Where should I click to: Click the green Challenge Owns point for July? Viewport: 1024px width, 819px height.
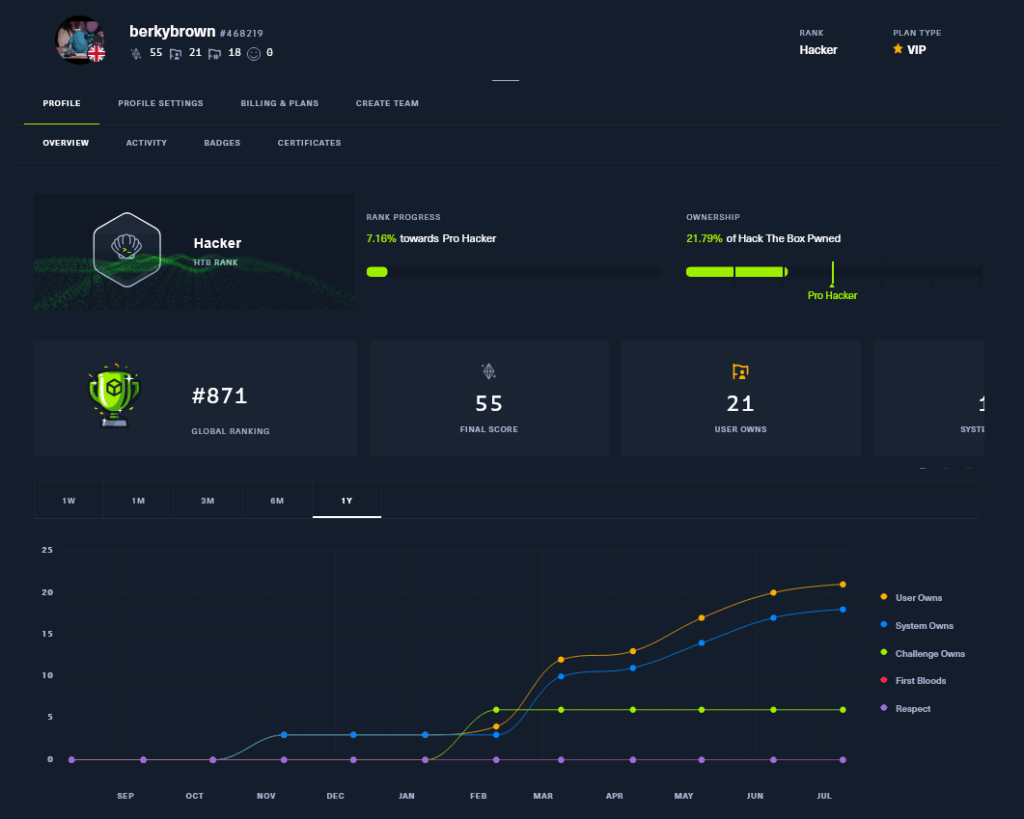click(x=842, y=710)
